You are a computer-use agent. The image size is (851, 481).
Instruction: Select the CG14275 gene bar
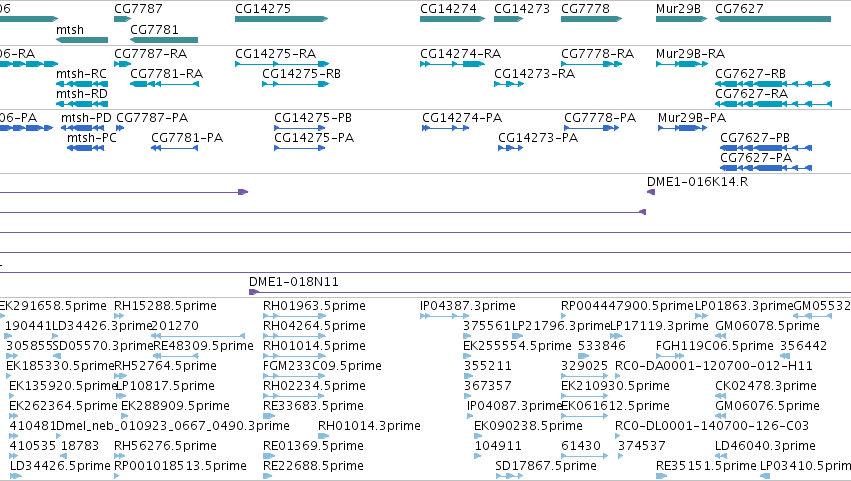pyautogui.click(x=281, y=19)
